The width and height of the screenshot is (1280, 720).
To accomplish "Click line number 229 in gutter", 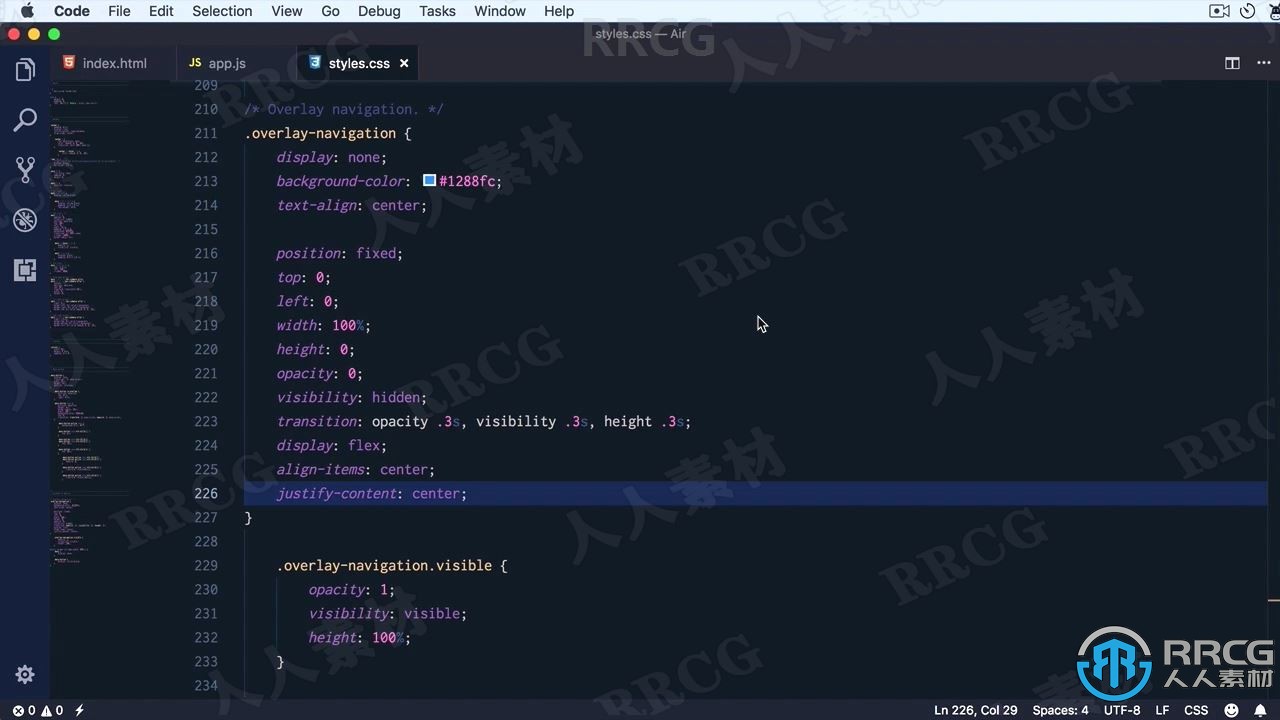I will click(205, 565).
